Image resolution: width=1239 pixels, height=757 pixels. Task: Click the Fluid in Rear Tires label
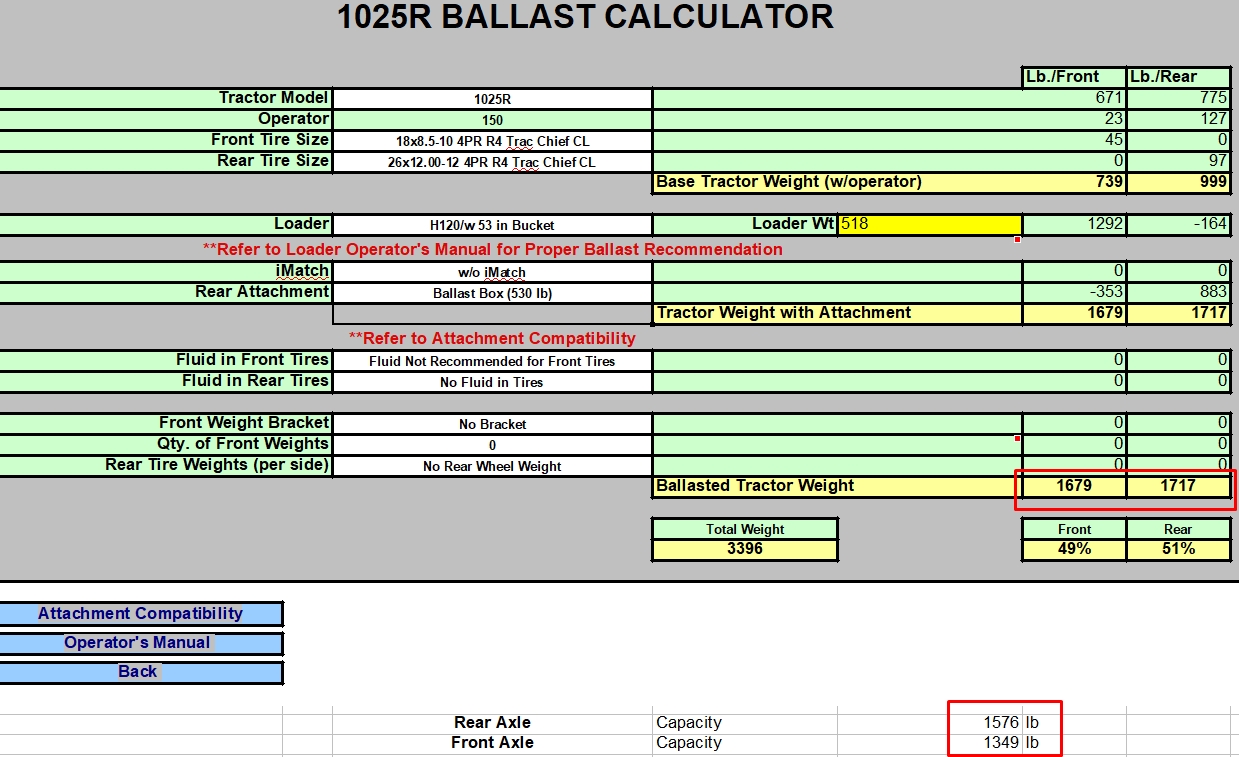click(x=255, y=381)
